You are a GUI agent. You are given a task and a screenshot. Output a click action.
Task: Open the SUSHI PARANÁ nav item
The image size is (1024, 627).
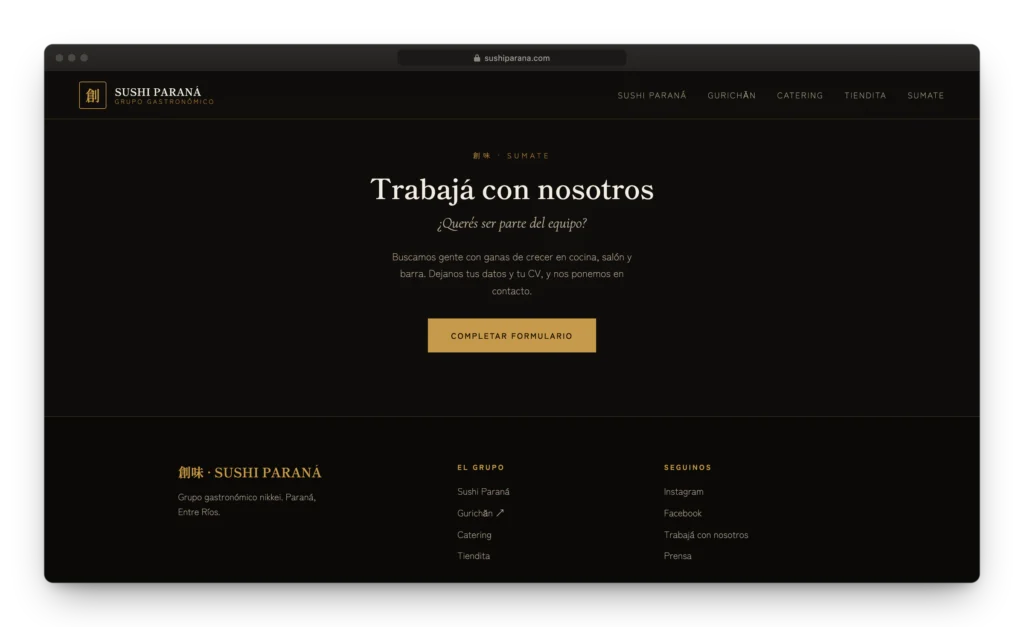click(x=652, y=95)
